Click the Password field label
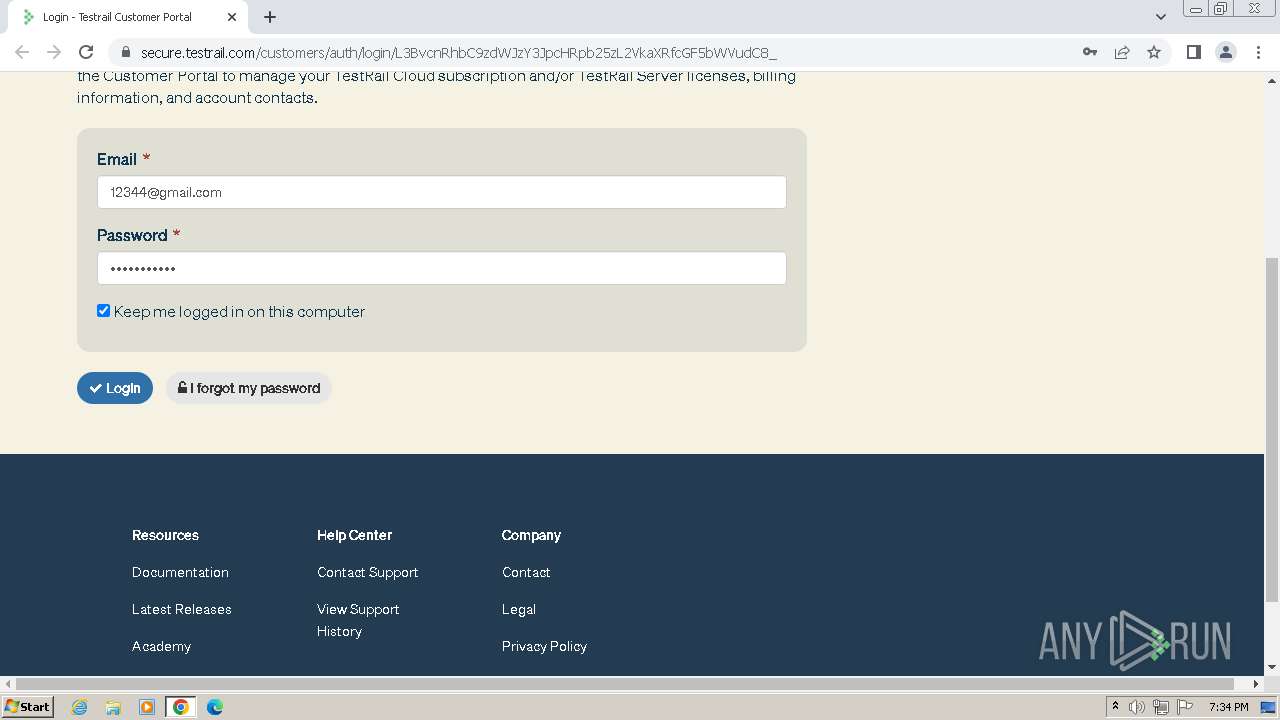1280x720 pixels. pos(132,235)
